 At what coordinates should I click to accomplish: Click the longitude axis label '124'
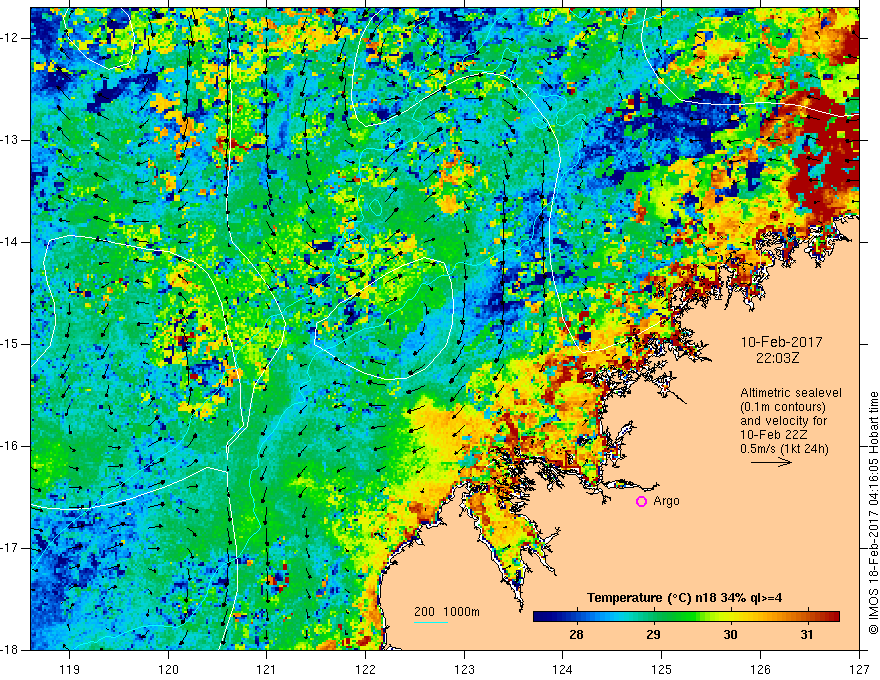pos(563,669)
